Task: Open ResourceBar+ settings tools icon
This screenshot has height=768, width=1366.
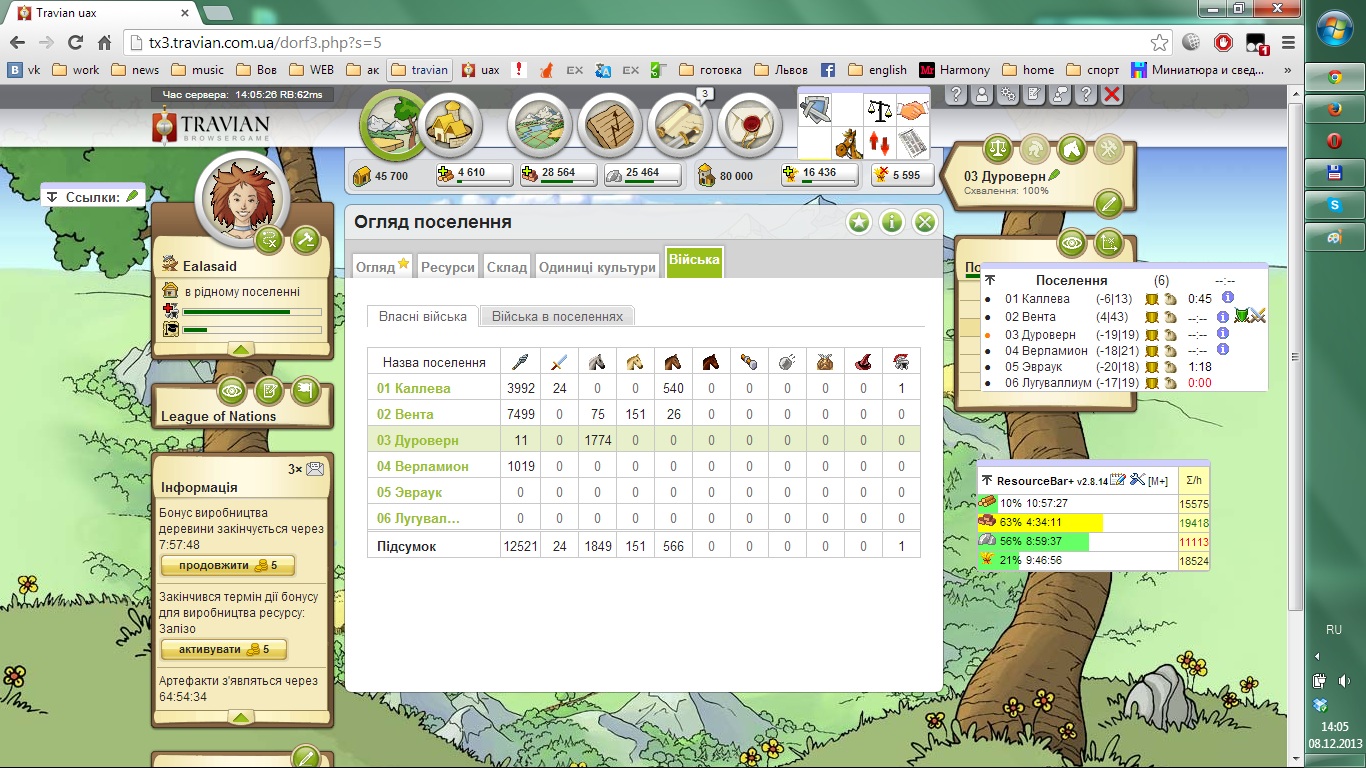Action: 1137,480
